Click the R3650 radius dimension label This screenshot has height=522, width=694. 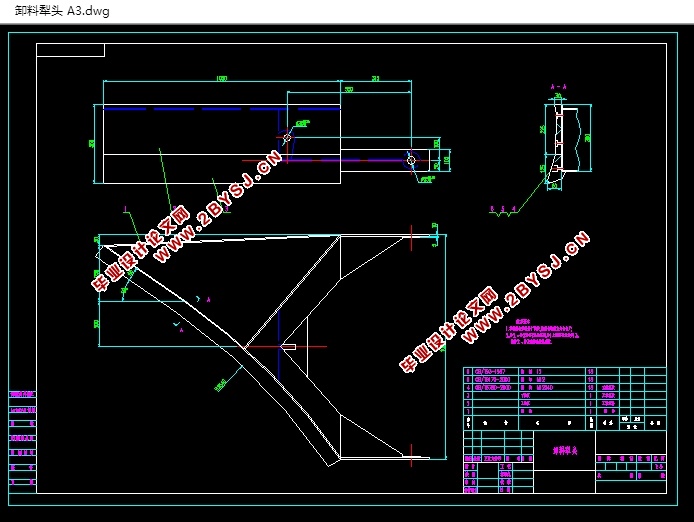[x=220, y=385]
